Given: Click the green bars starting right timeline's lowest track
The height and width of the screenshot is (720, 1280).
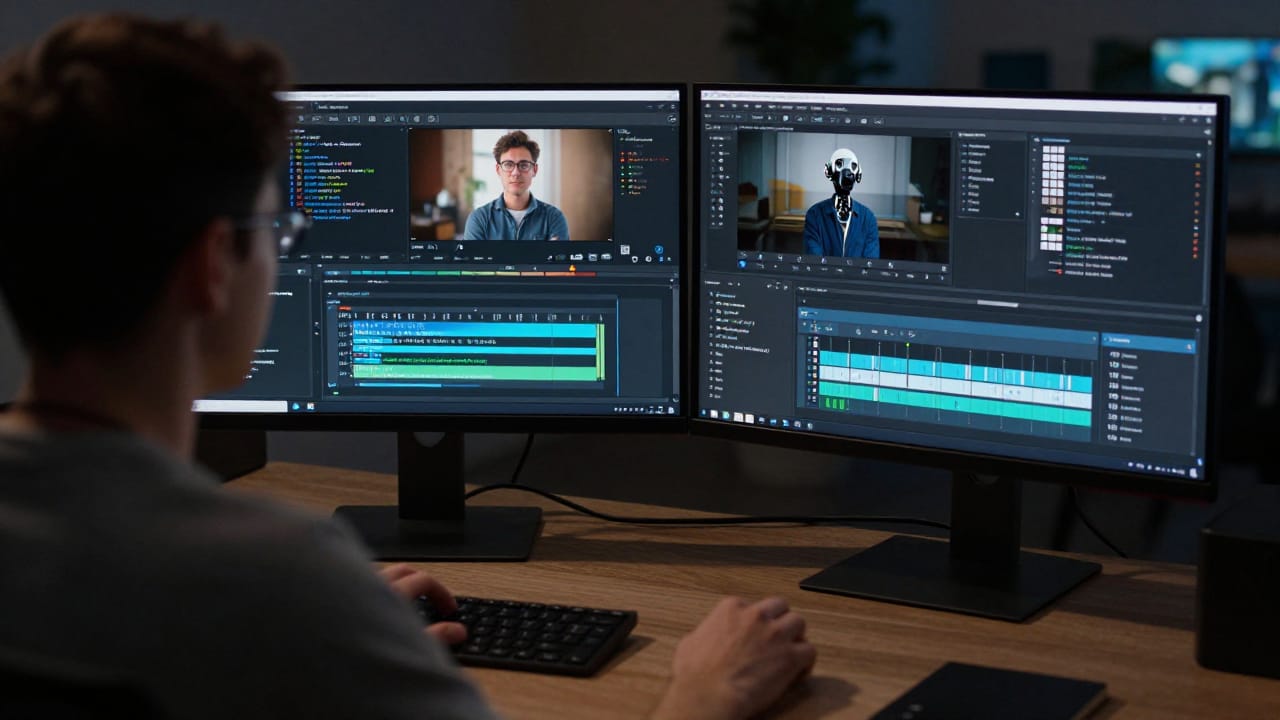Looking at the screenshot, I should click(x=836, y=403).
